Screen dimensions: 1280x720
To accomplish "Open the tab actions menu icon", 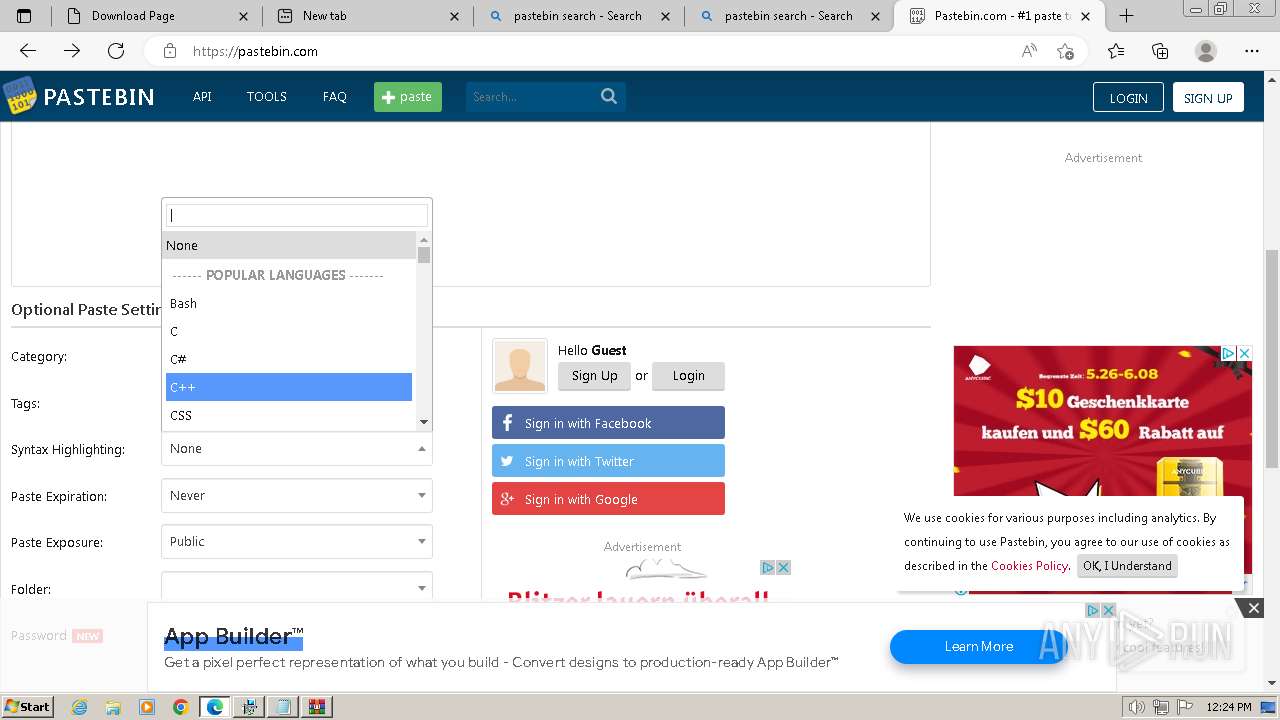I will point(24,16).
